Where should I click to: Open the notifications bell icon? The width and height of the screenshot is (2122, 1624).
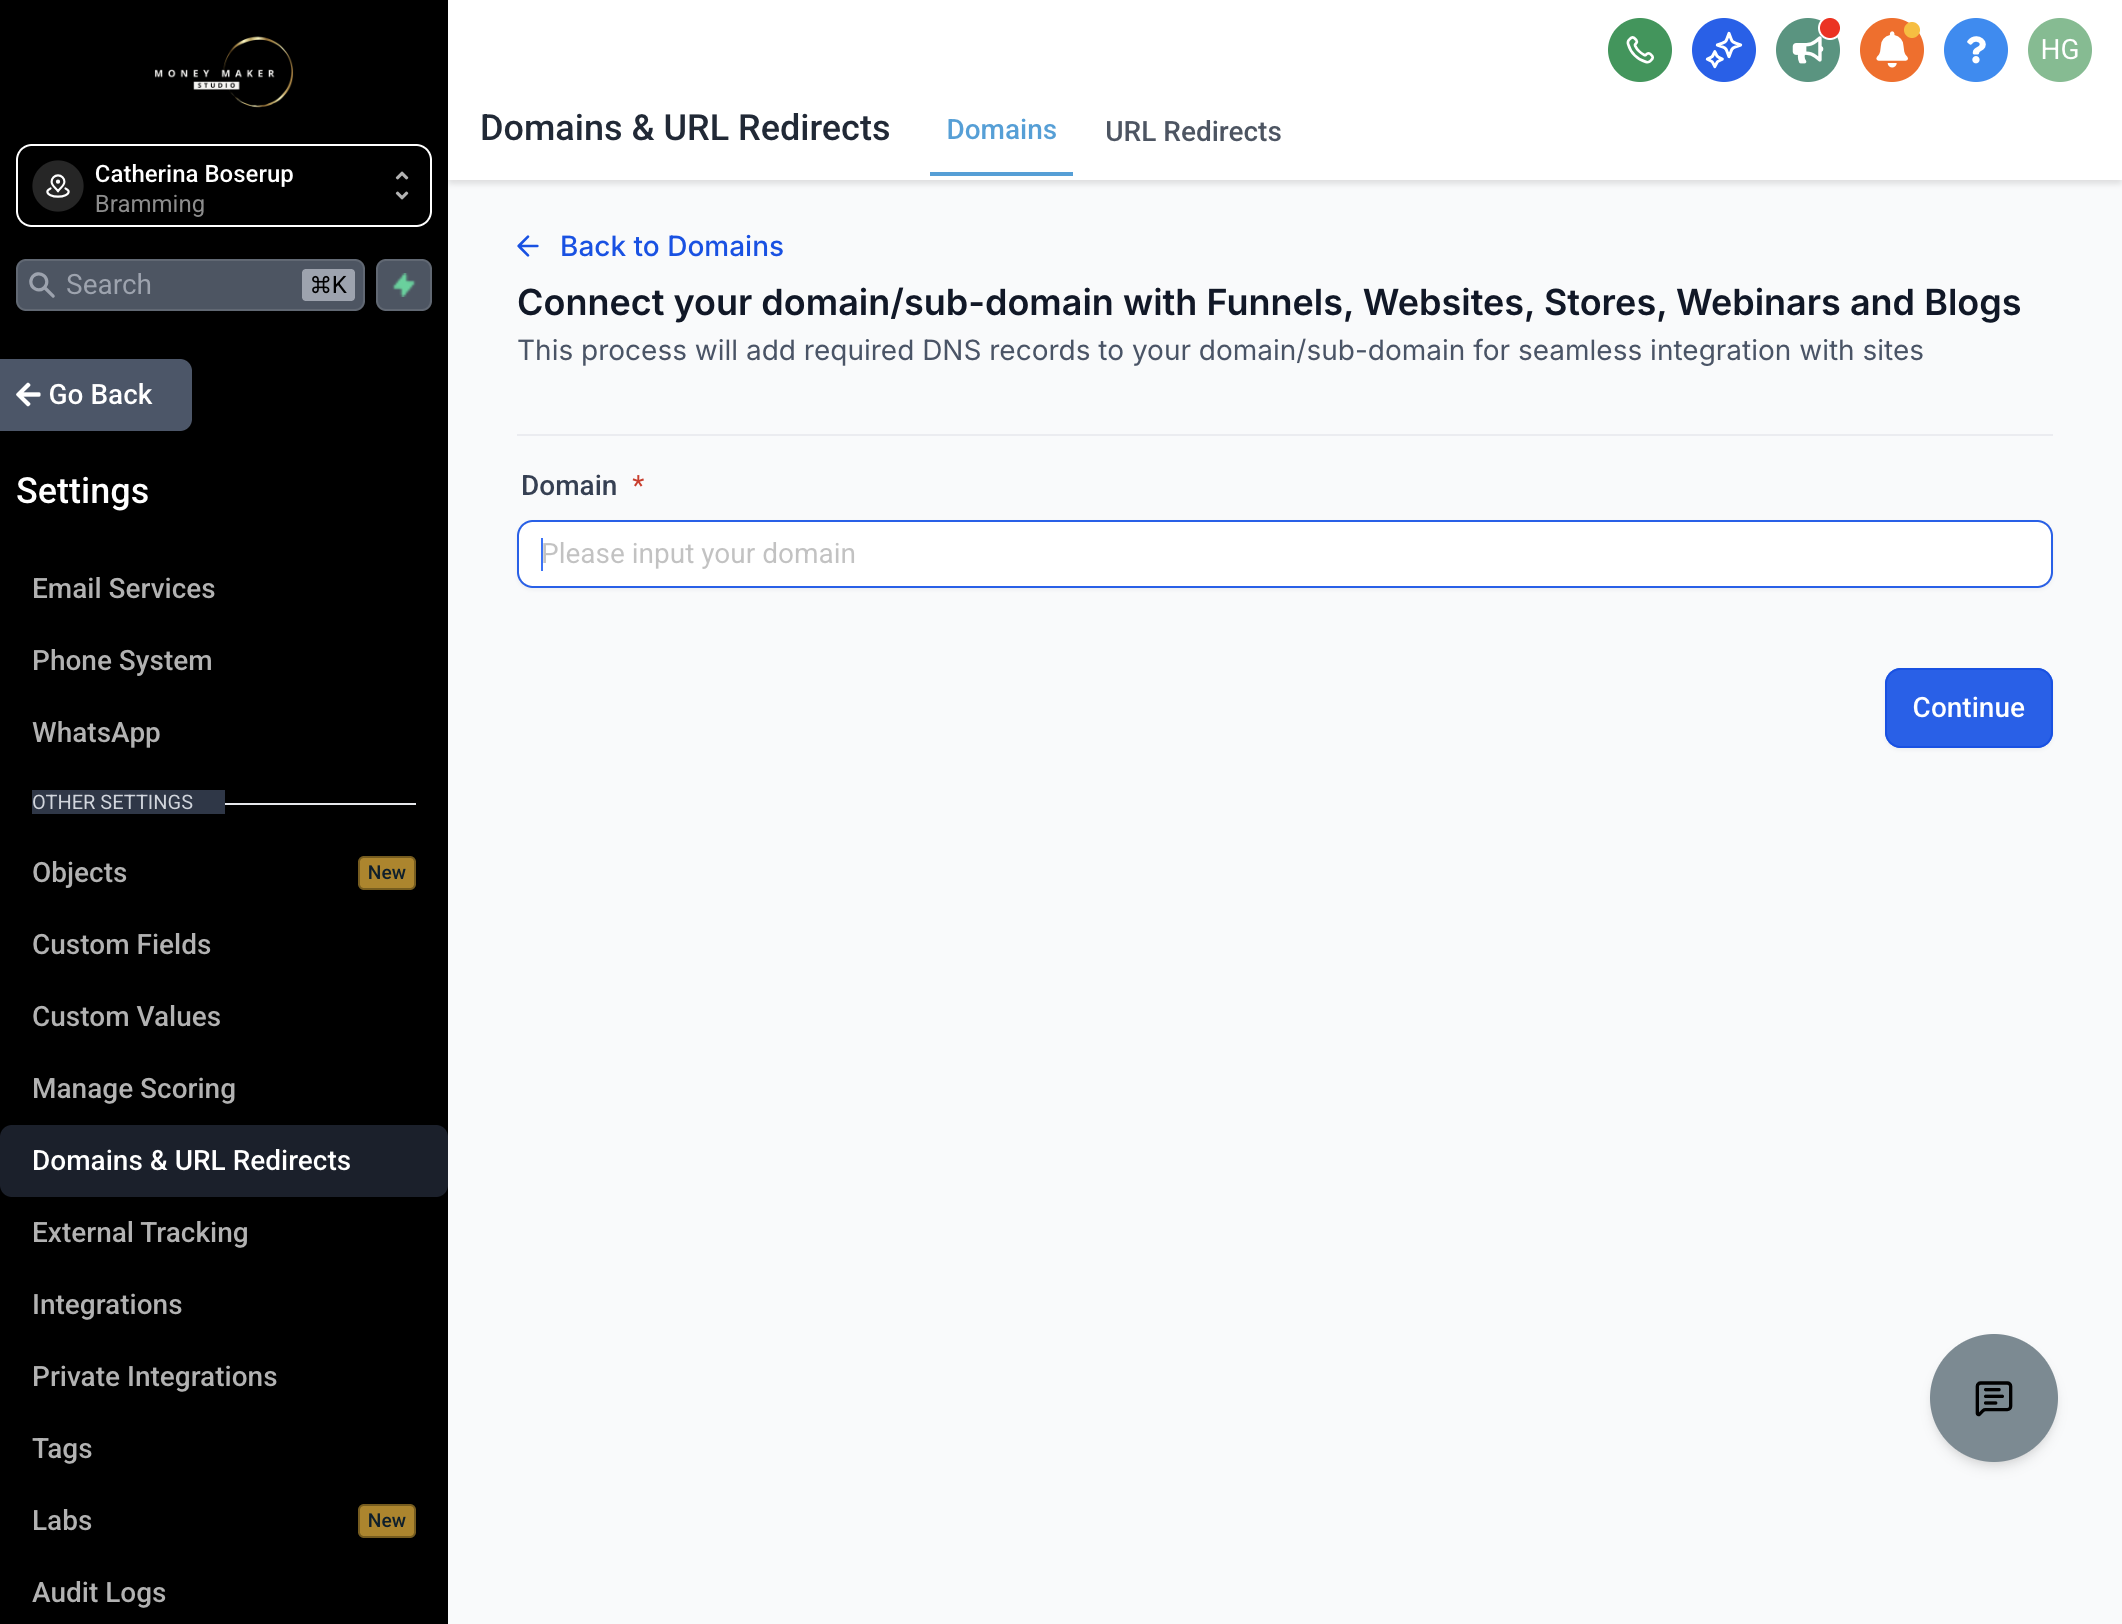(1891, 50)
